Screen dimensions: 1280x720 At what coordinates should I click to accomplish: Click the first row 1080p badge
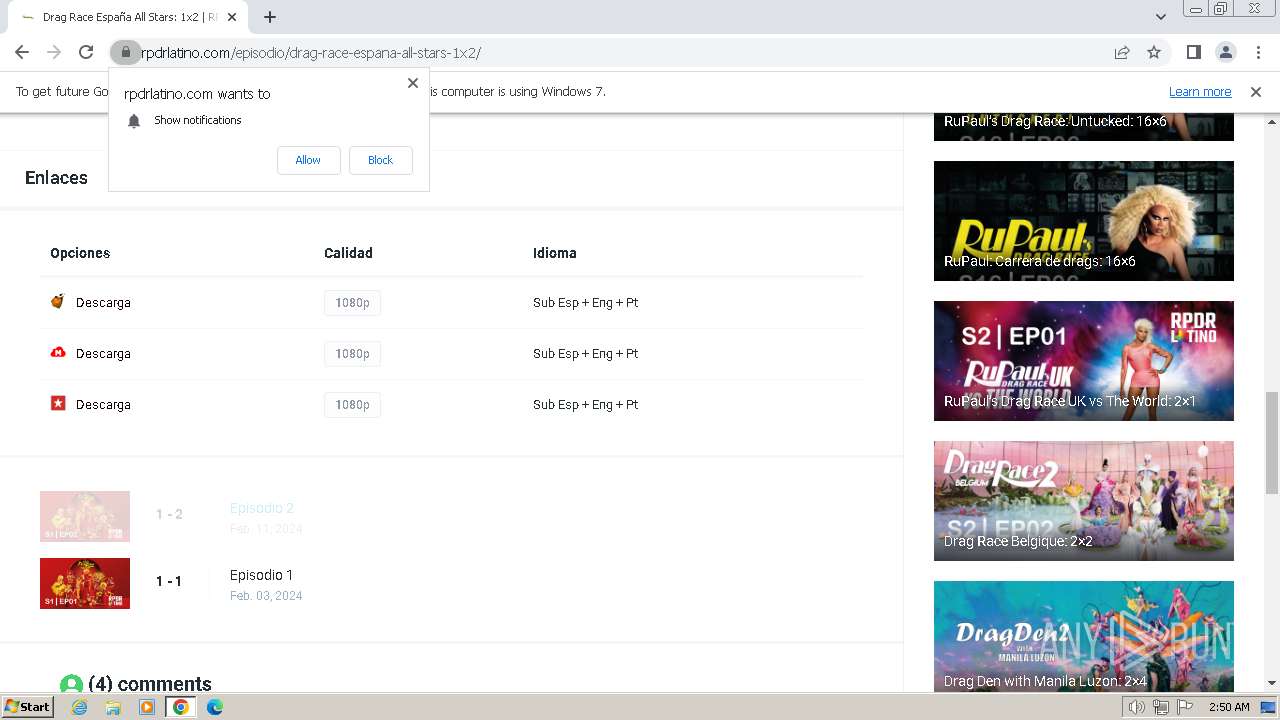click(352, 302)
